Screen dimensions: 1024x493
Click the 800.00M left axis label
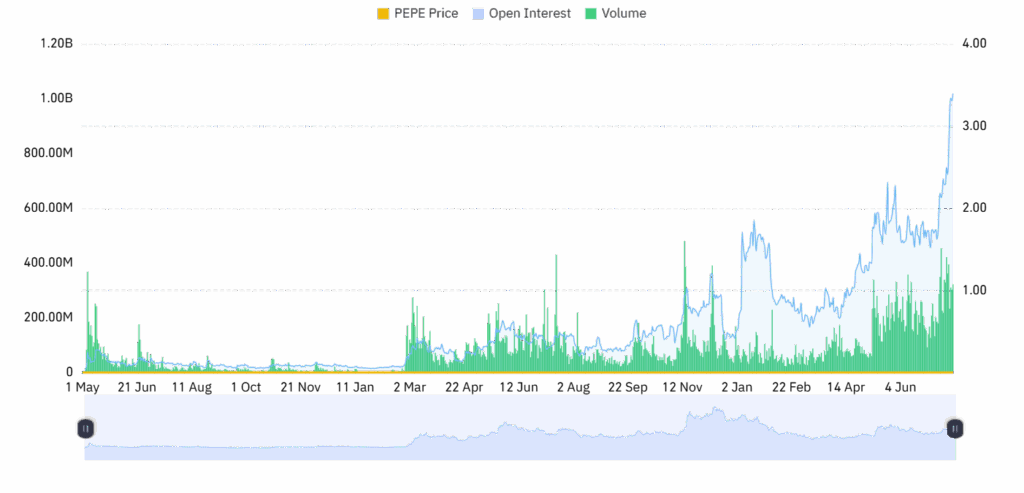tap(50, 153)
